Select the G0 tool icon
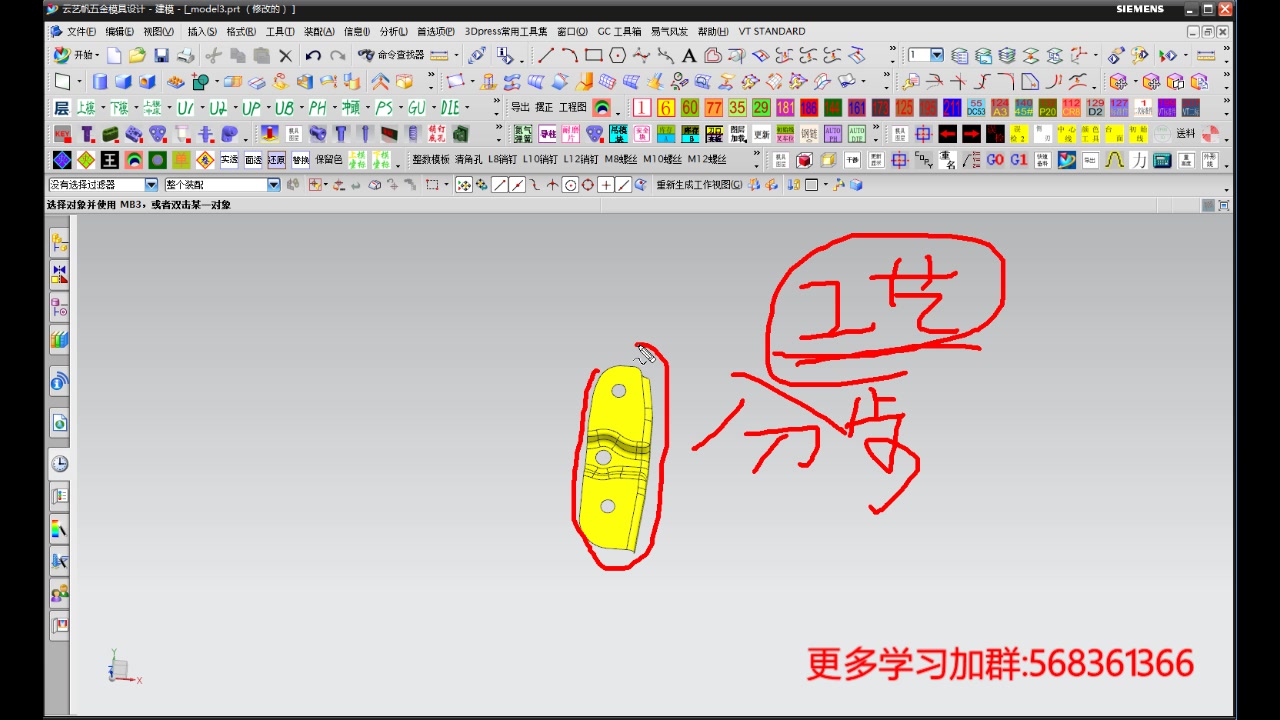This screenshot has width=1280, height=720. click(996, 160)
